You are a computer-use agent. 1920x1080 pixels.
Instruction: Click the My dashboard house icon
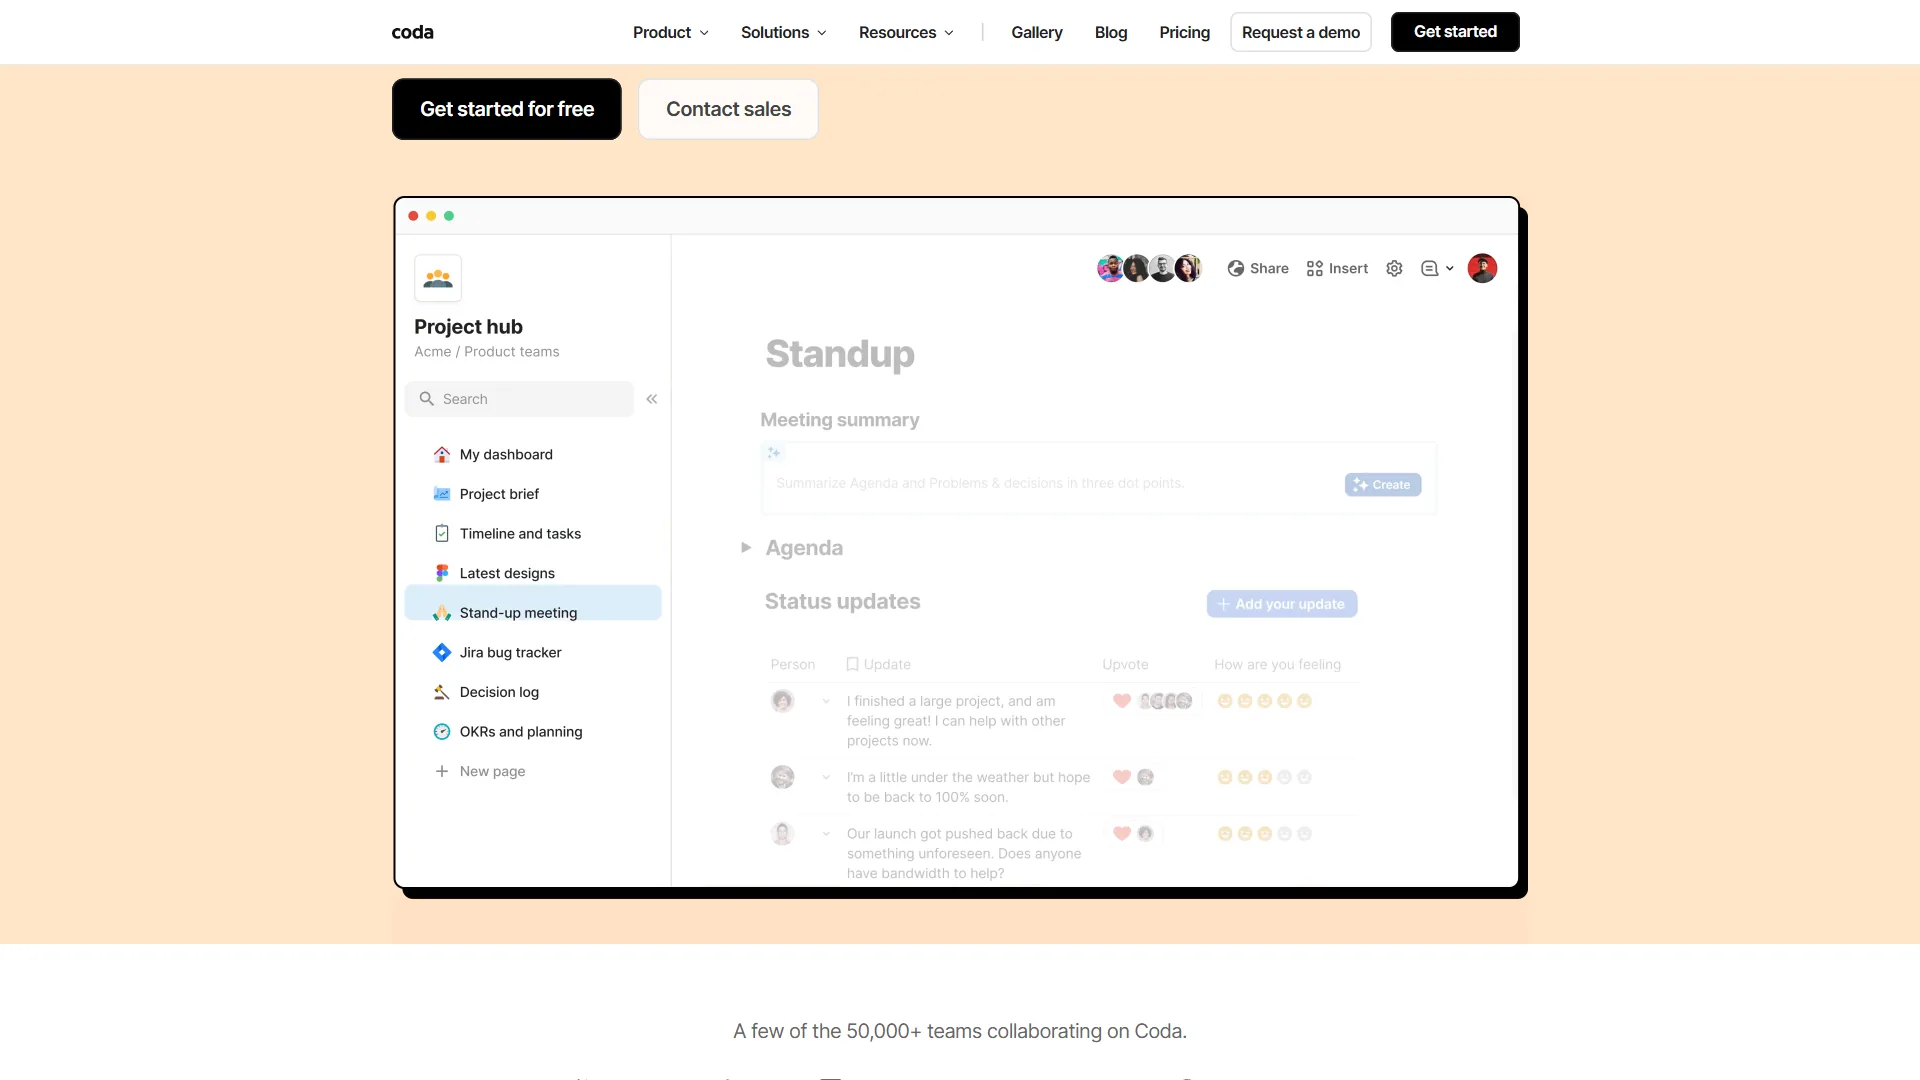[442, 455]
